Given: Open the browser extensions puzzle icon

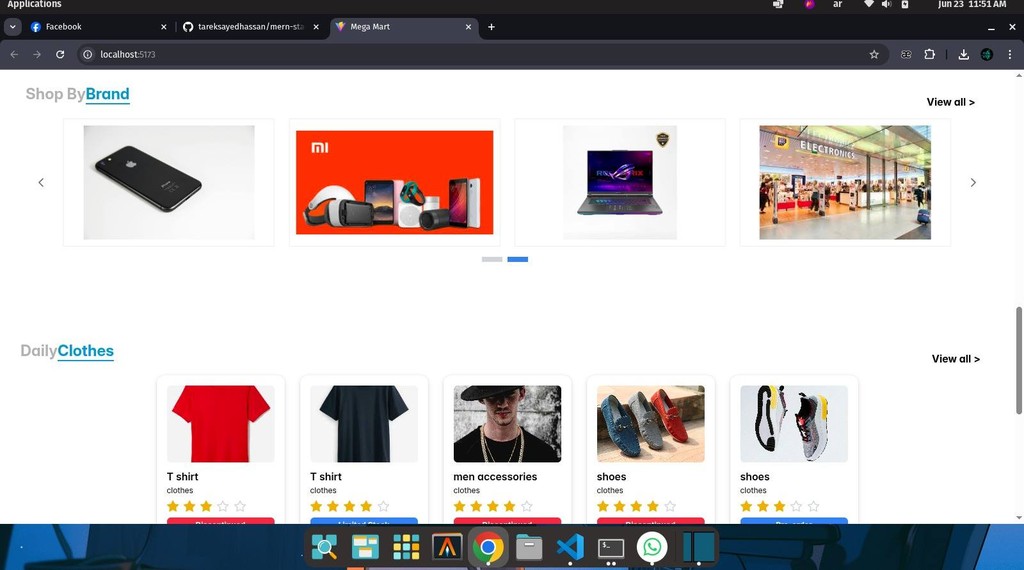Looking at the screenshot, I should [929, 54].
